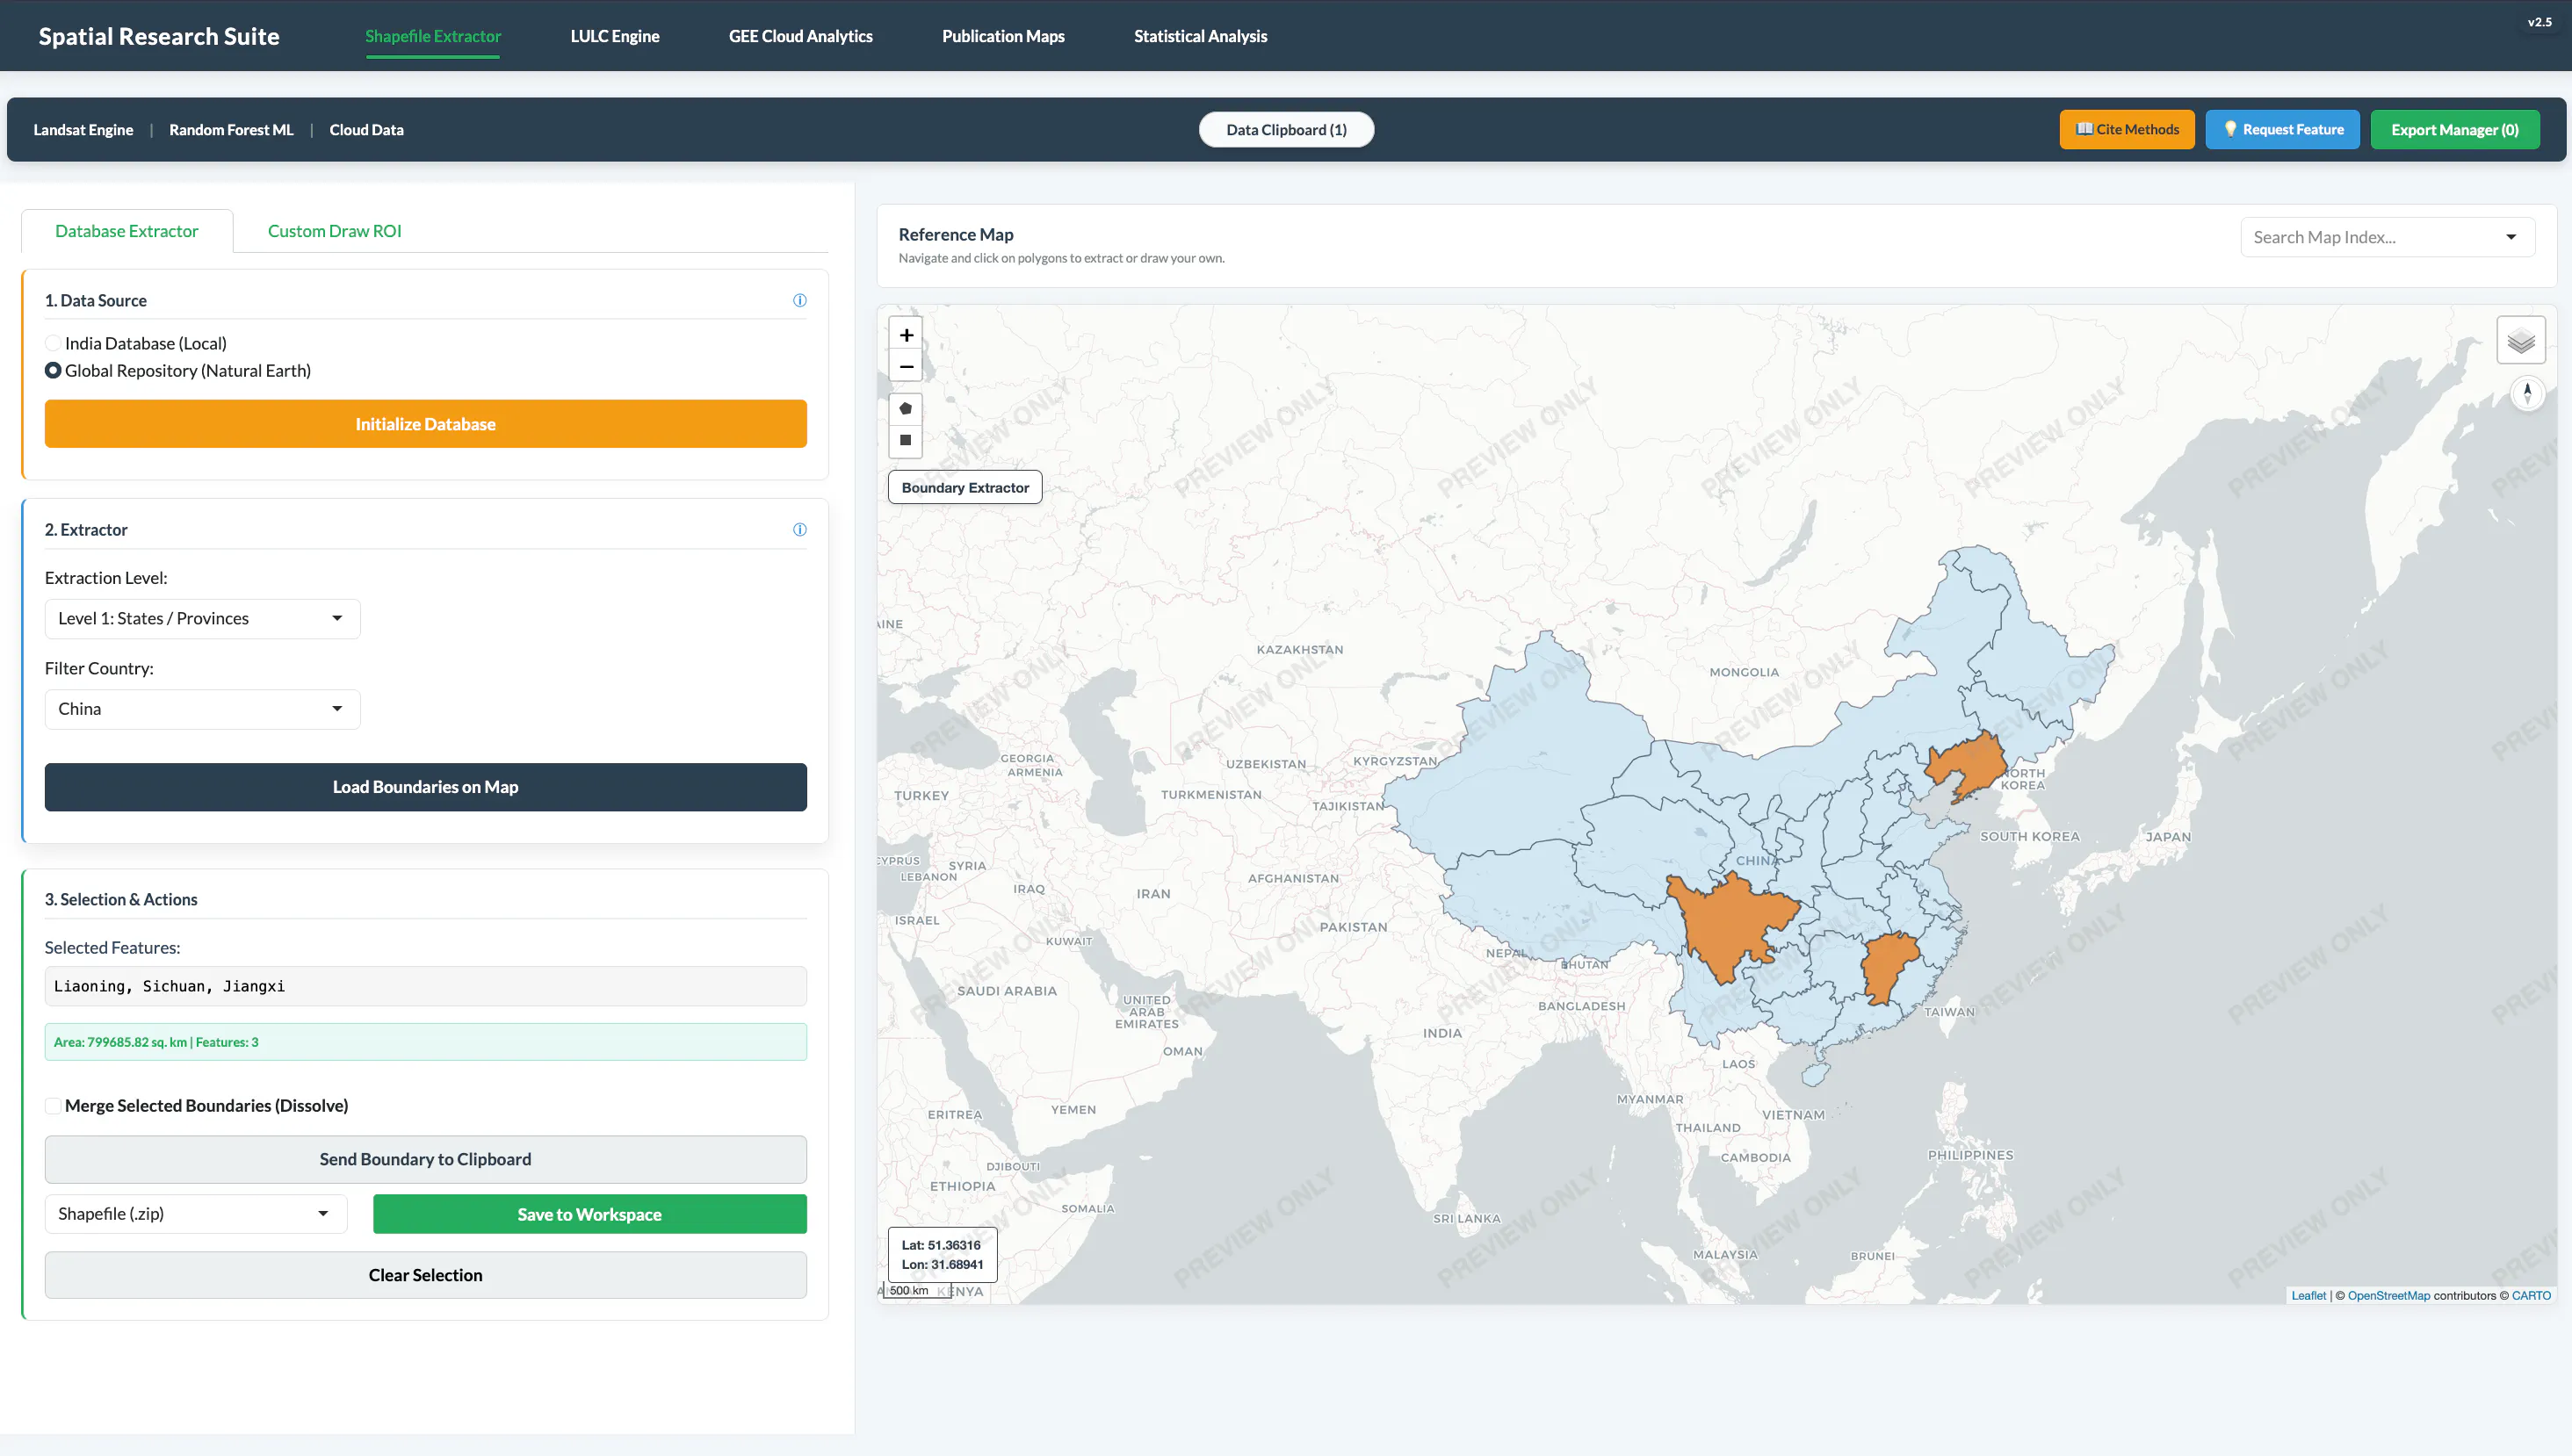Screen dimensions: 2572x1456
Task: Open Extractor section info icon
Action: coord(800,530)
